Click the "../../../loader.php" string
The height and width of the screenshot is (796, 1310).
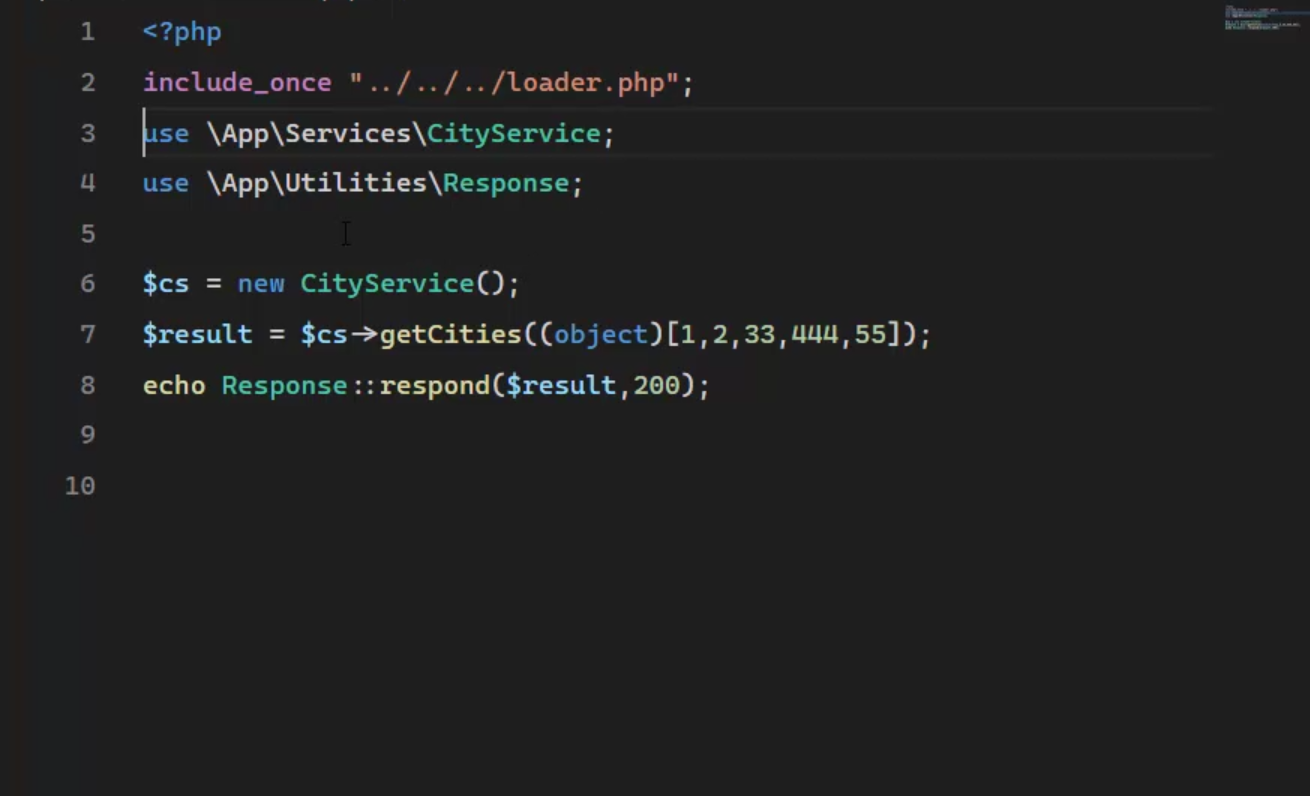[514, 82]
